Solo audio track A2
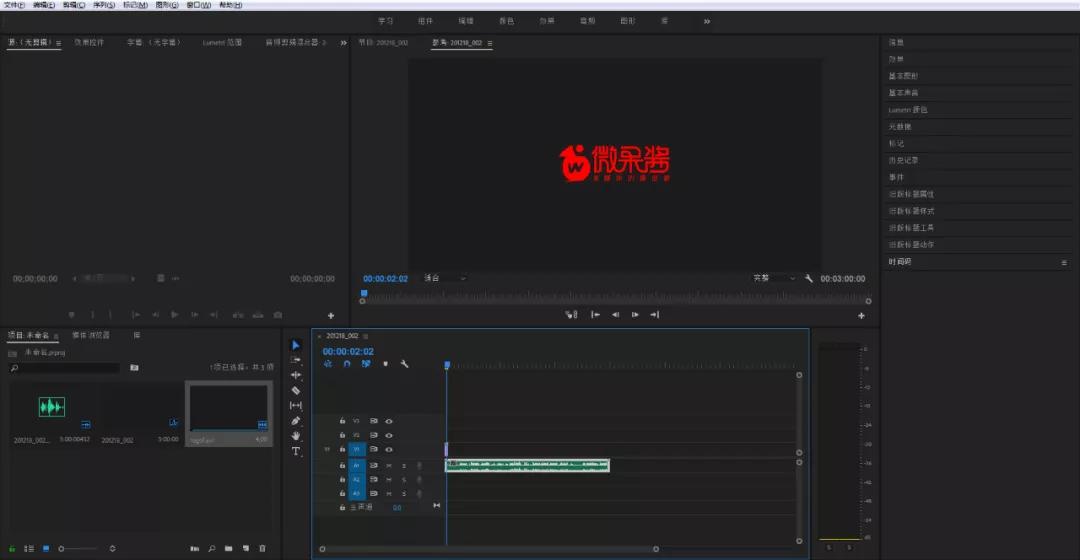The image size is (1080, 560). coord(404,479)
